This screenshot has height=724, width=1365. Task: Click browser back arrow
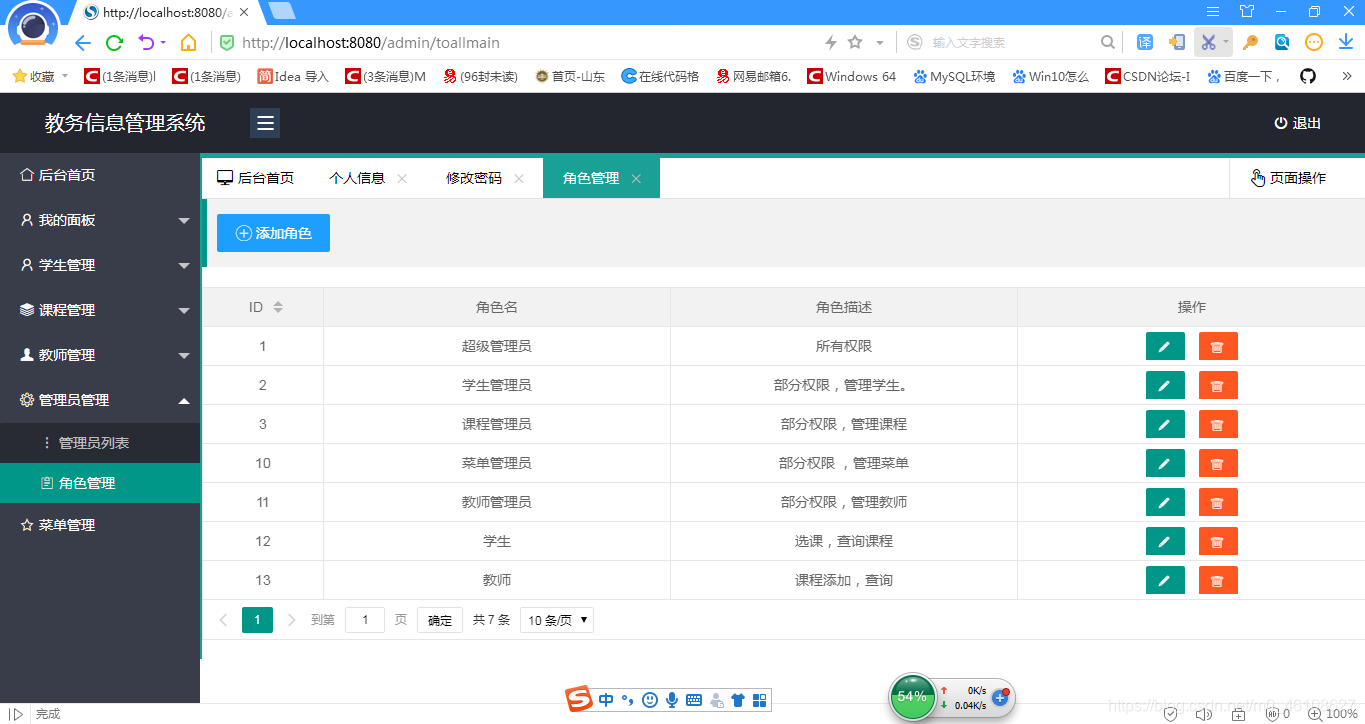pos(83,43)
